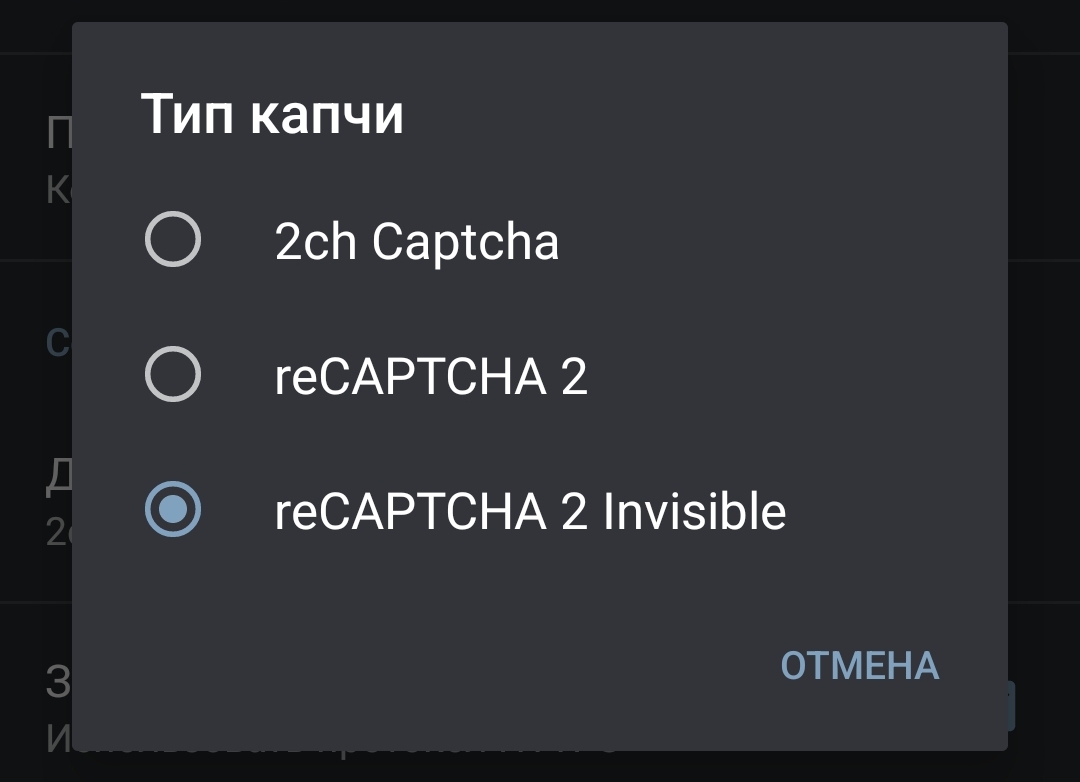Screen dimensions: 1080x782
Task: Click empty space right of "2ch Captcha"
Action: click(780, 242)
